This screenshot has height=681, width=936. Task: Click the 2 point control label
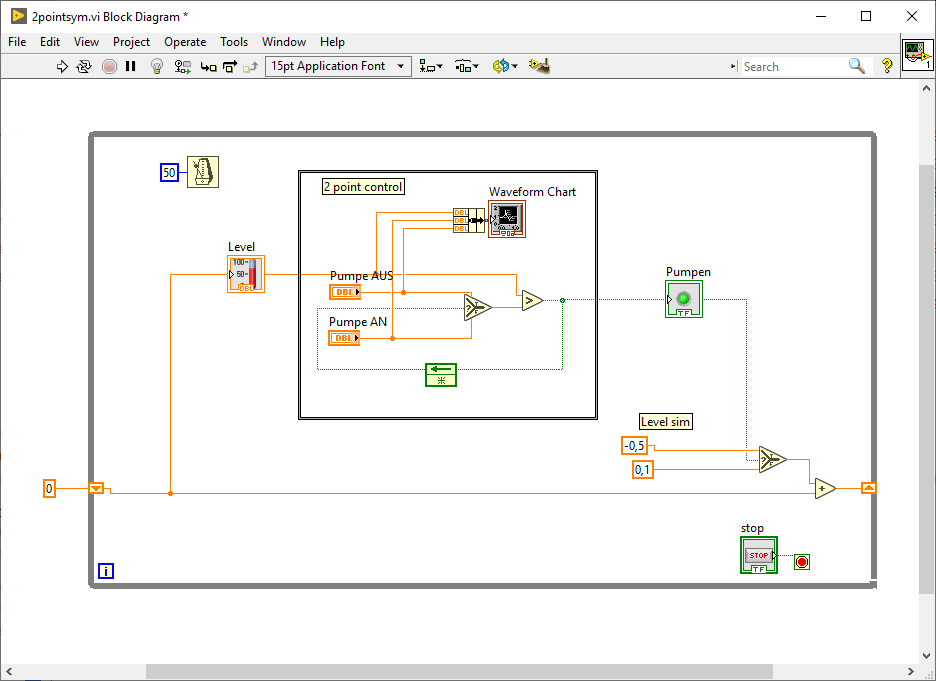364,187
